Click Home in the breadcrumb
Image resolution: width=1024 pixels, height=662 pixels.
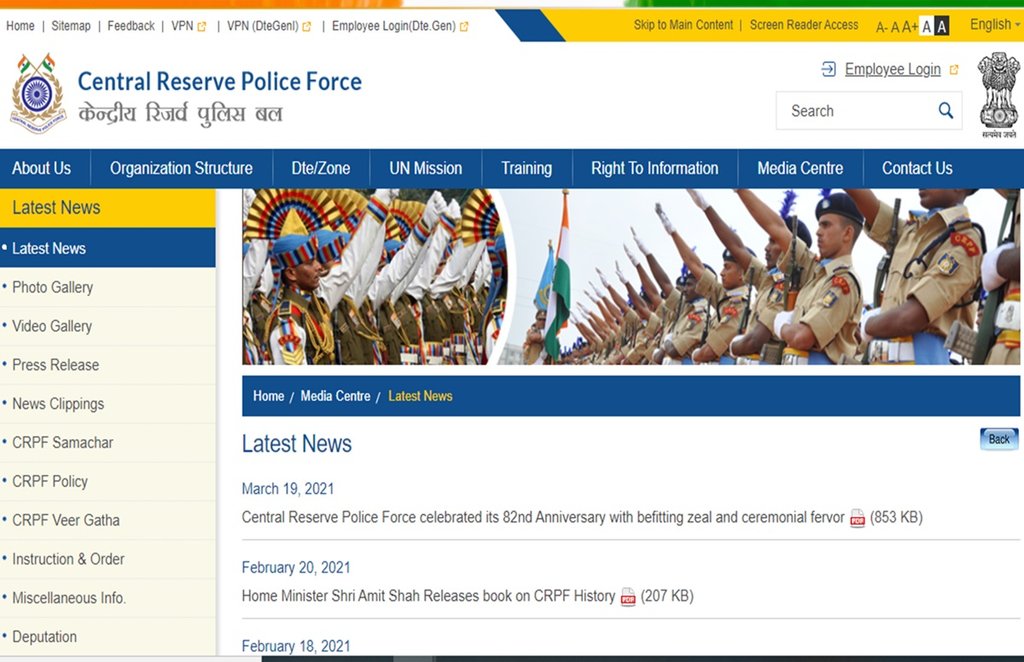click(268, 396)
